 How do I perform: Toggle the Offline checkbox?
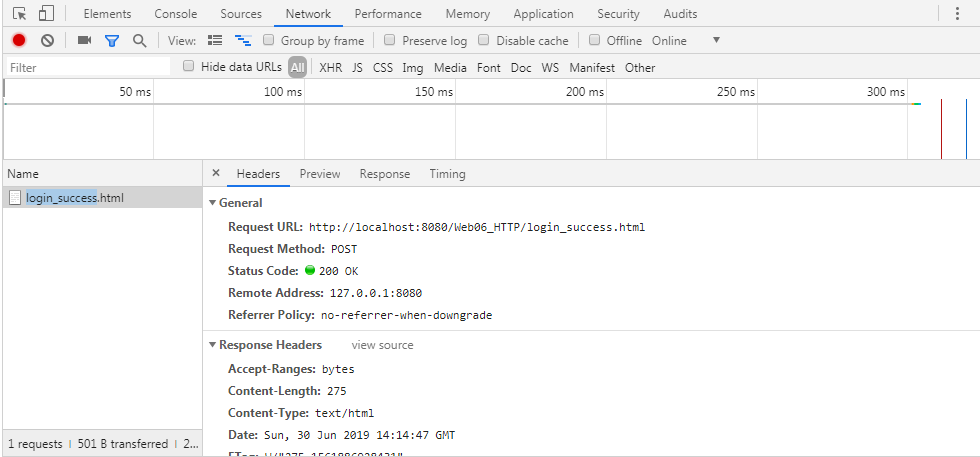[x=595, y=40]
